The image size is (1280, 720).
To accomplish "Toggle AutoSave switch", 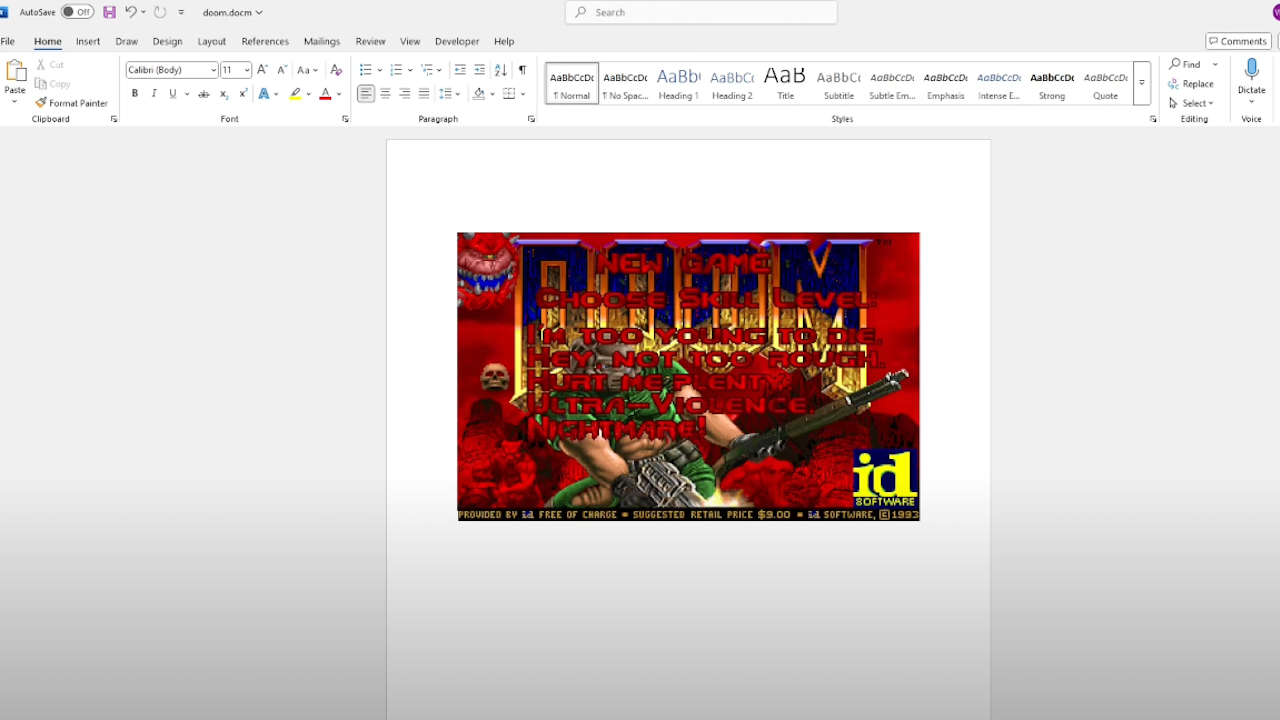I will tap(77, 12).
